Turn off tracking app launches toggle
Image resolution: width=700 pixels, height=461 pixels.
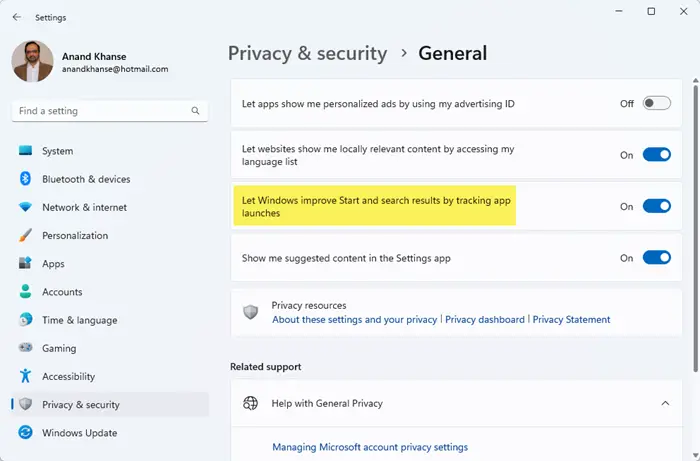(x=657, y=206)
